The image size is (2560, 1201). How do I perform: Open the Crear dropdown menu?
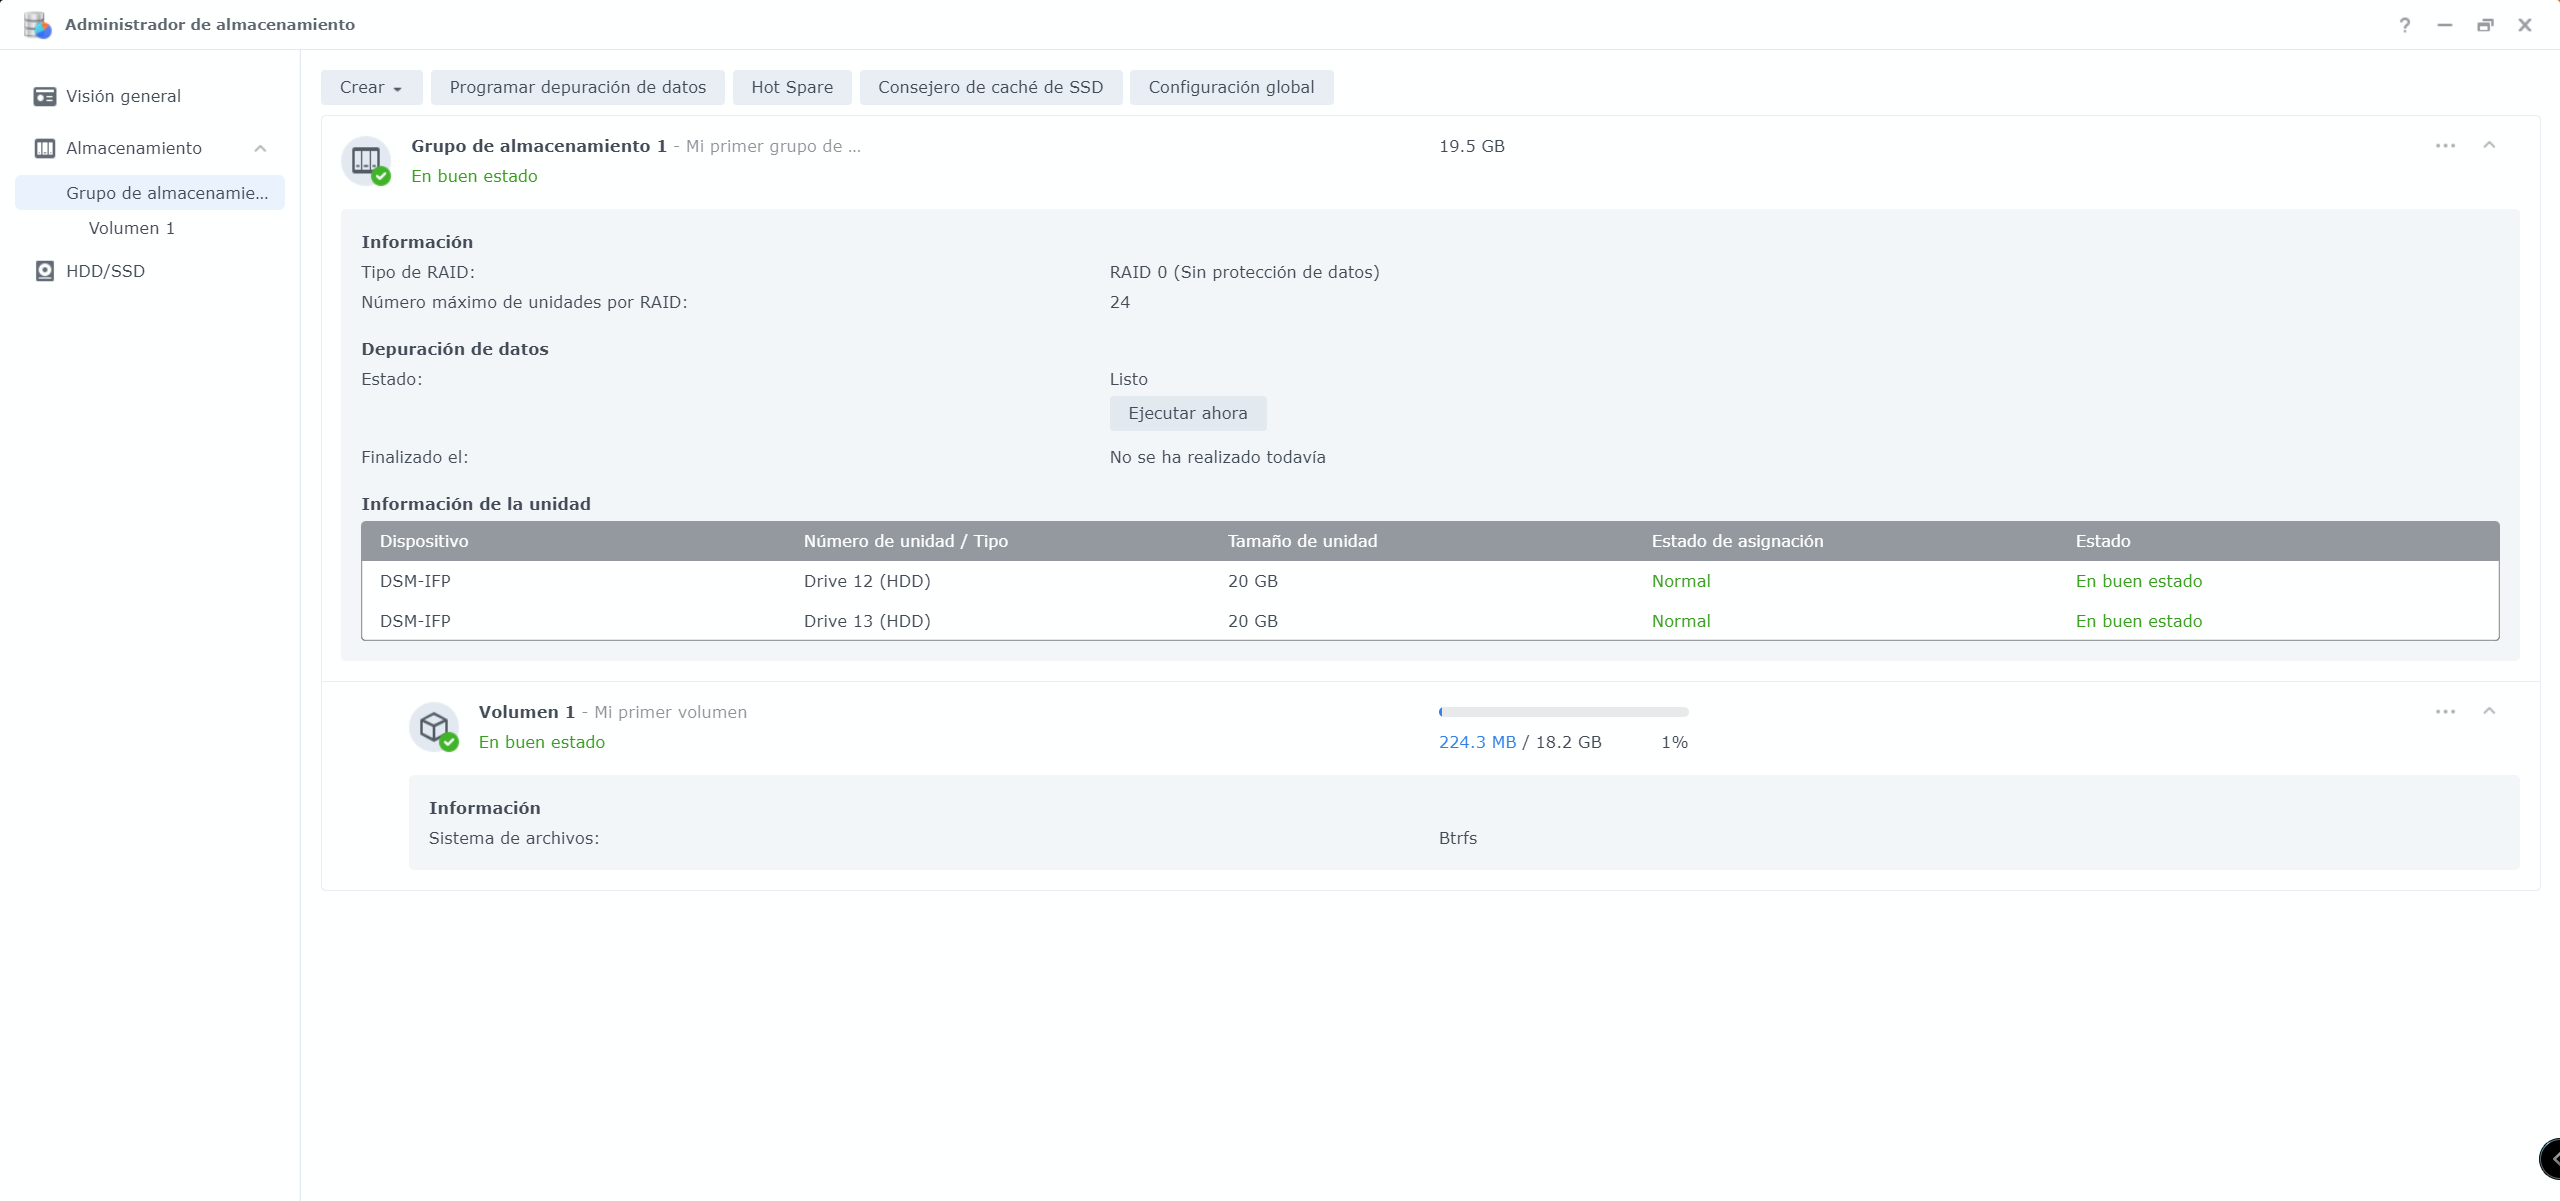coord(371,88)
